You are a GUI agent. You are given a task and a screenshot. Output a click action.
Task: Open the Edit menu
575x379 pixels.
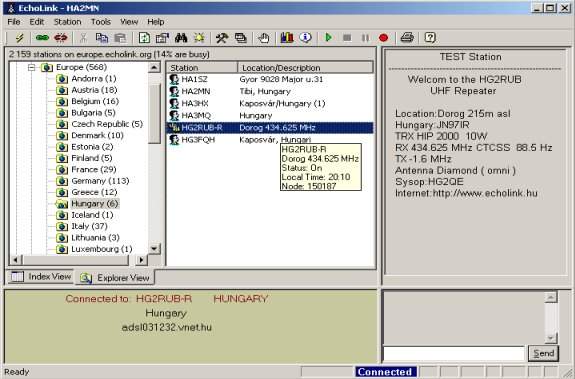coord(37,22)
